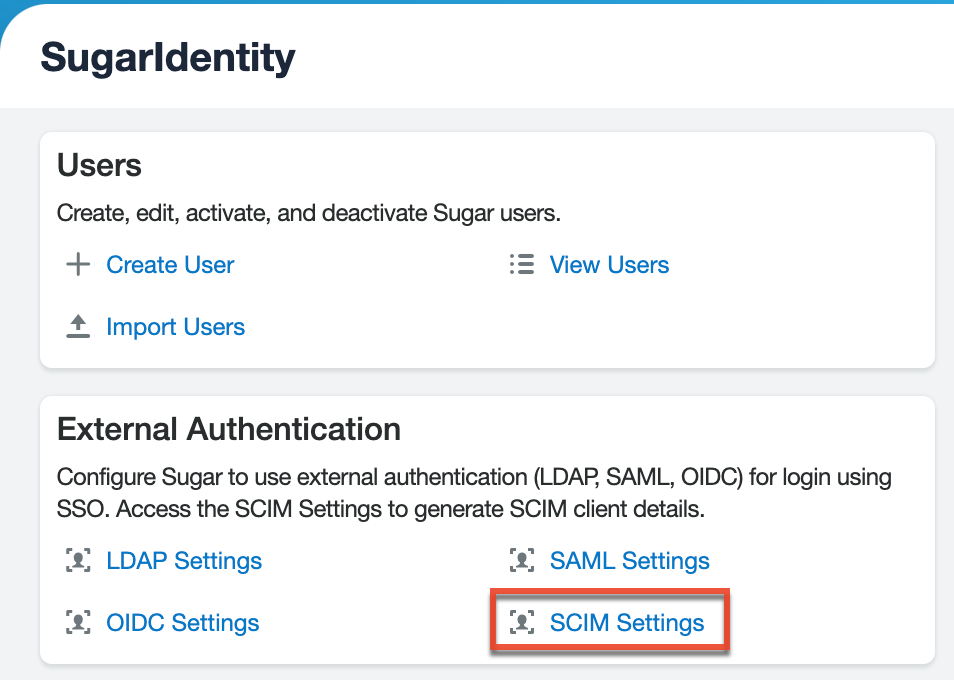Click the authentication icon beside SCIM Settings
Image resolution: width=954 pixels, height=680 pixels.
[522, 622]
